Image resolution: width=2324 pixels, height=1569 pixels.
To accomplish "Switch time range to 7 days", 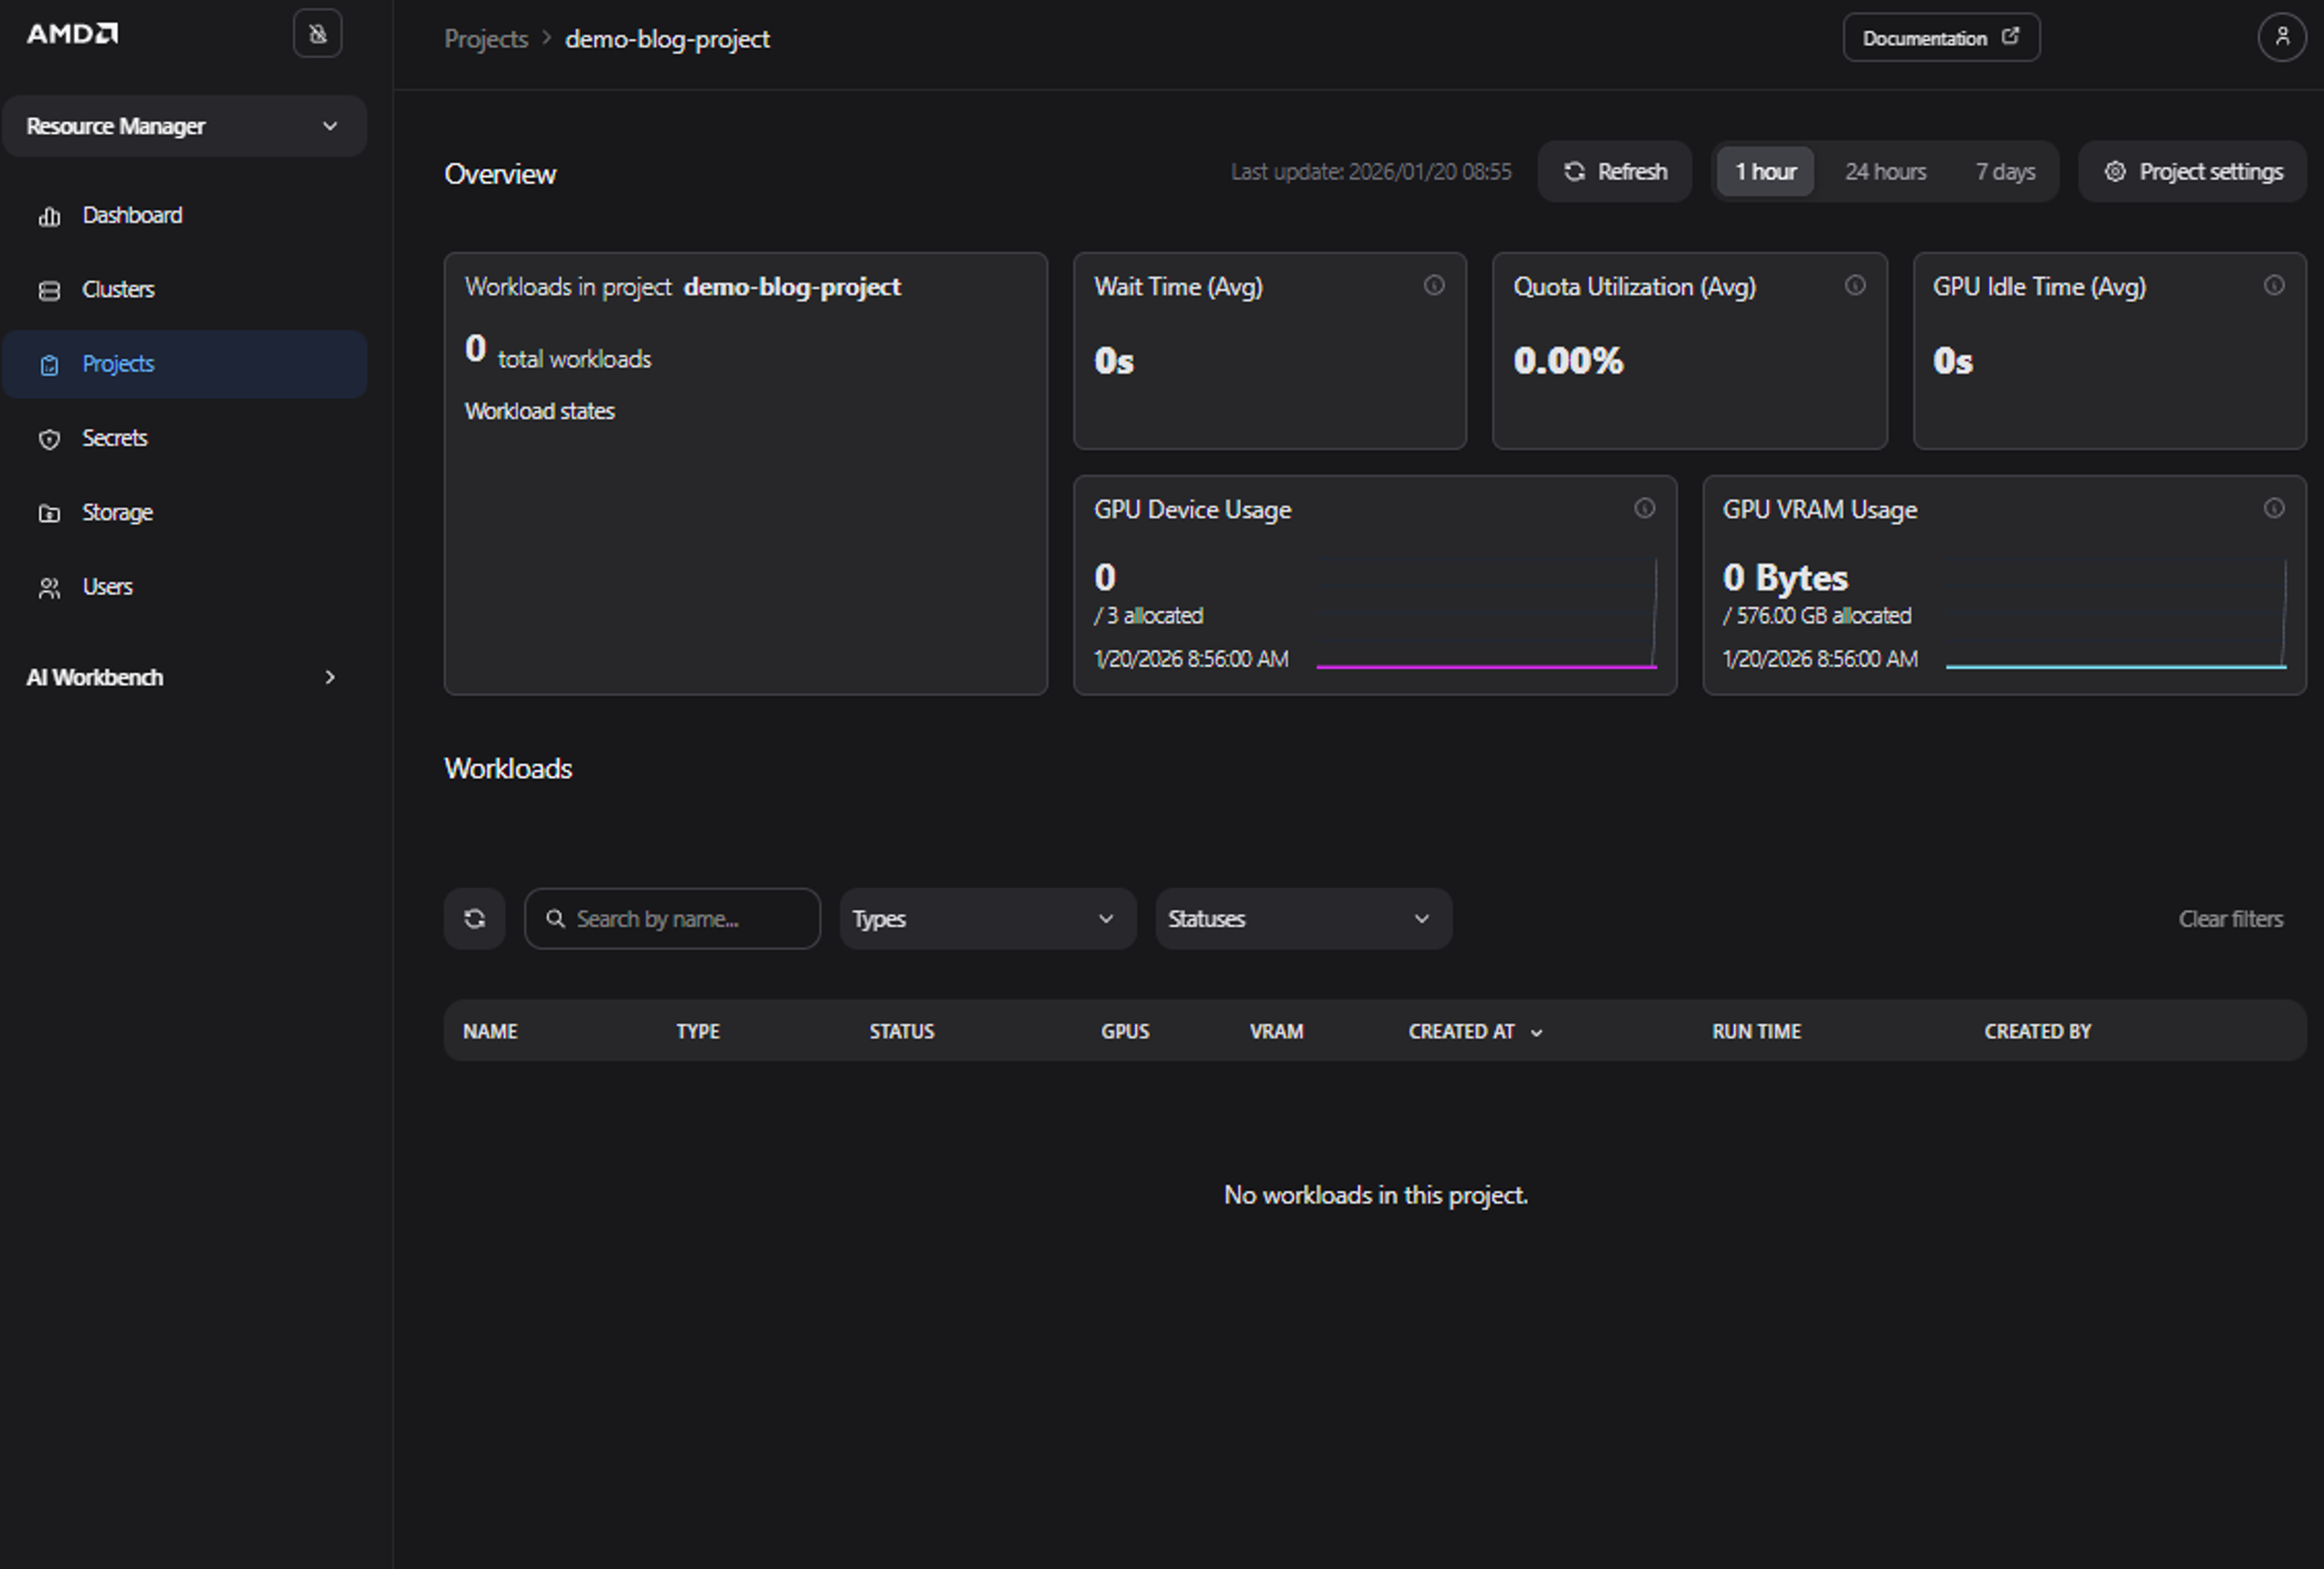I will coord(2005,172).
